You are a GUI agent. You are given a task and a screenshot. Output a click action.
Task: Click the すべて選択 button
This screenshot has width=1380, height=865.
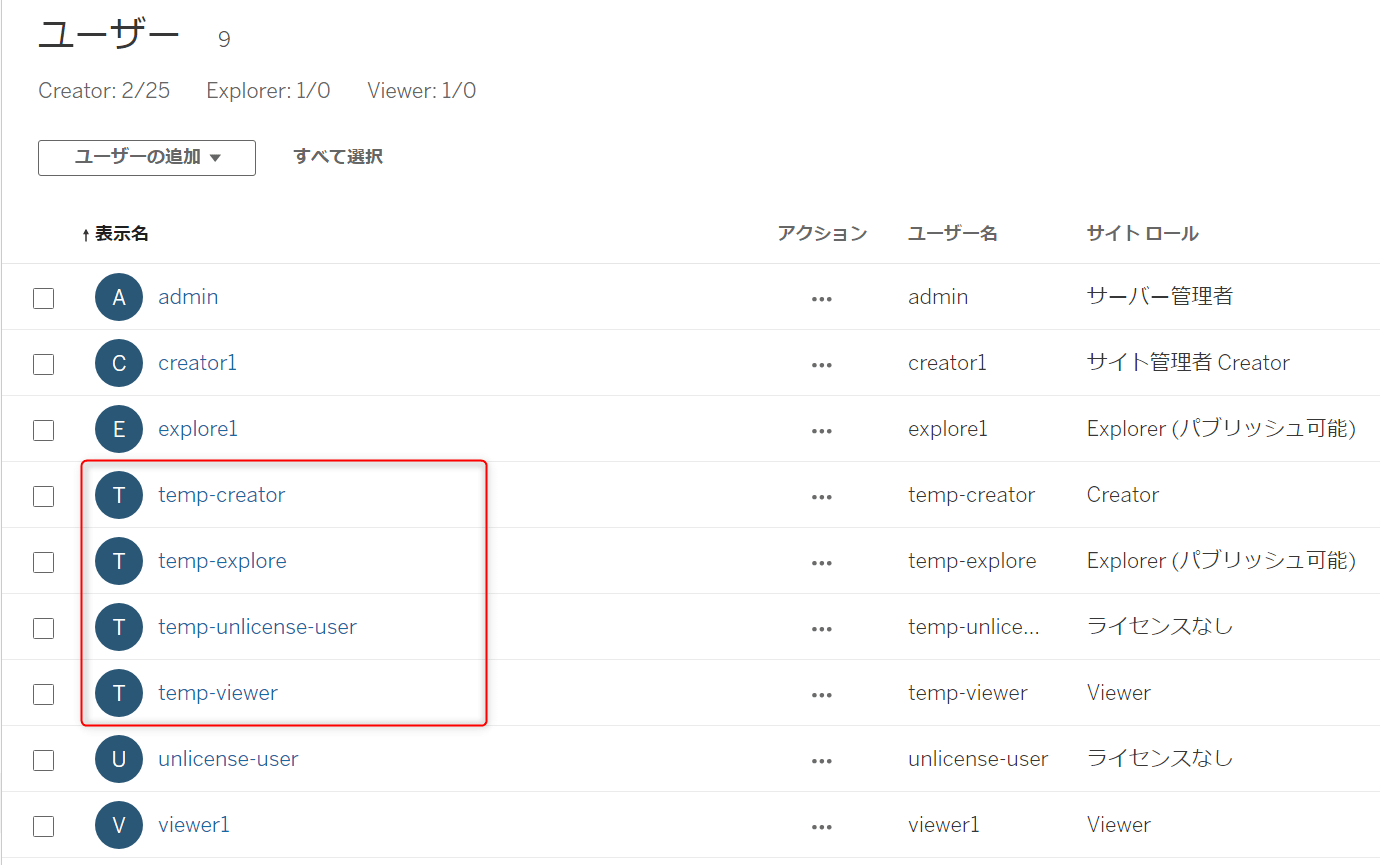338,157
